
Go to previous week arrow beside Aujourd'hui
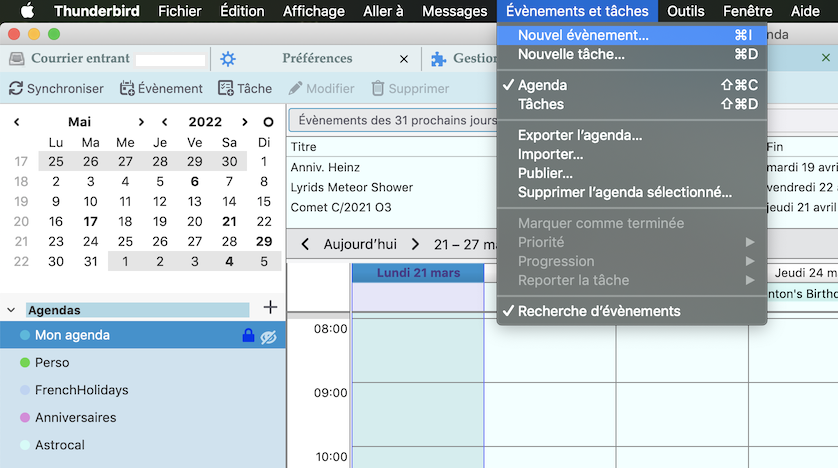(305, 245)
